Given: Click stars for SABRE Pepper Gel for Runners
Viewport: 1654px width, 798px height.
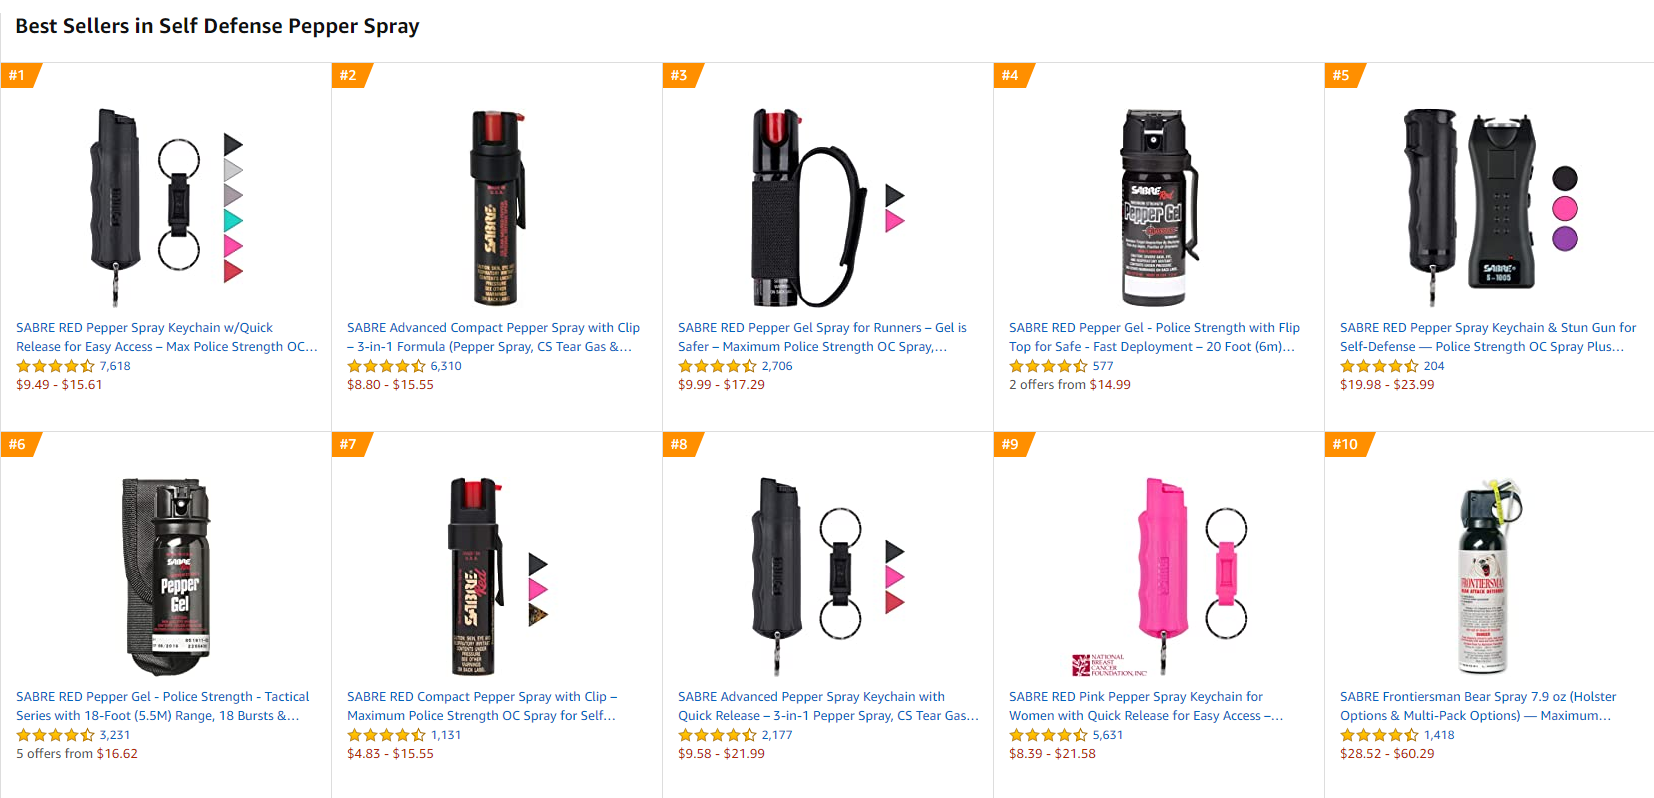Looking at the screenshot, I should point(717,366).
